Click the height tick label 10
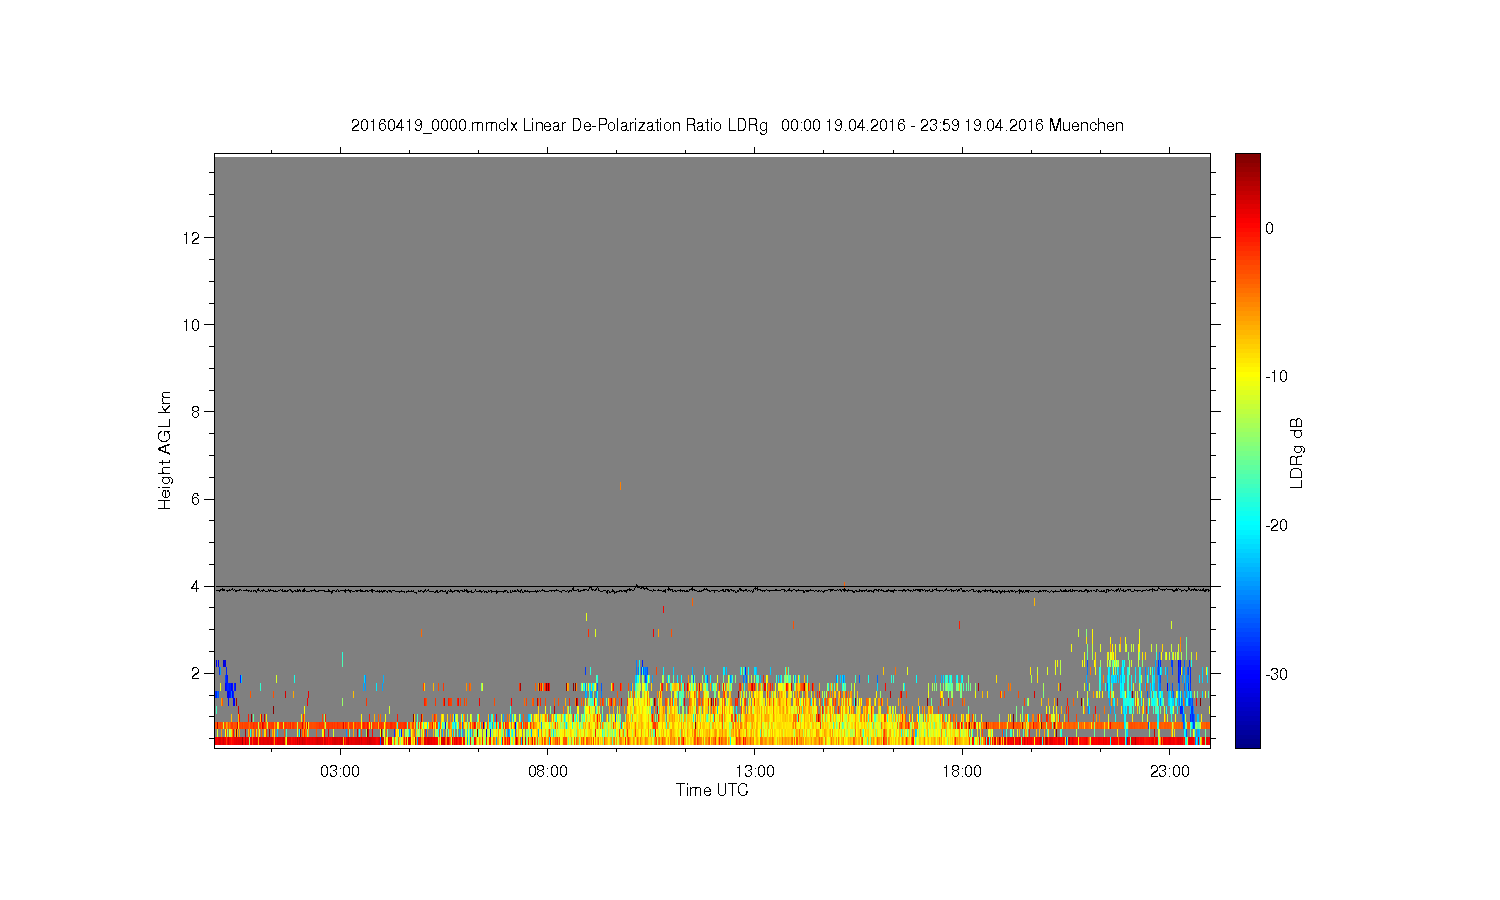The width and height of the screenshot is (1500, 900). point(192,325)
